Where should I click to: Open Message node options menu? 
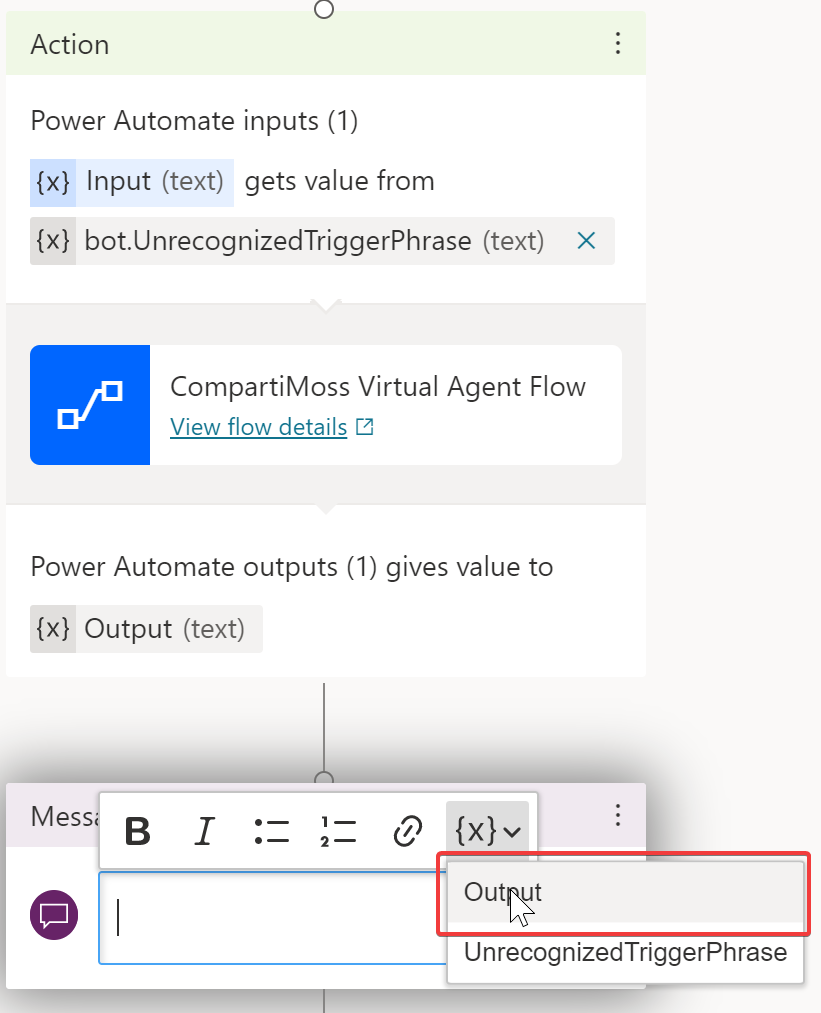point(618,815)
